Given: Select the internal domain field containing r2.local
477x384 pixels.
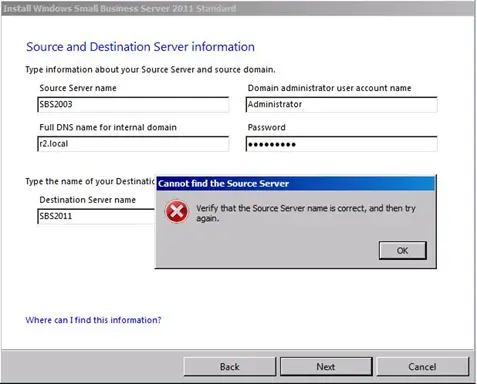Looking at the screenshot, I should (x=133, y=144).
